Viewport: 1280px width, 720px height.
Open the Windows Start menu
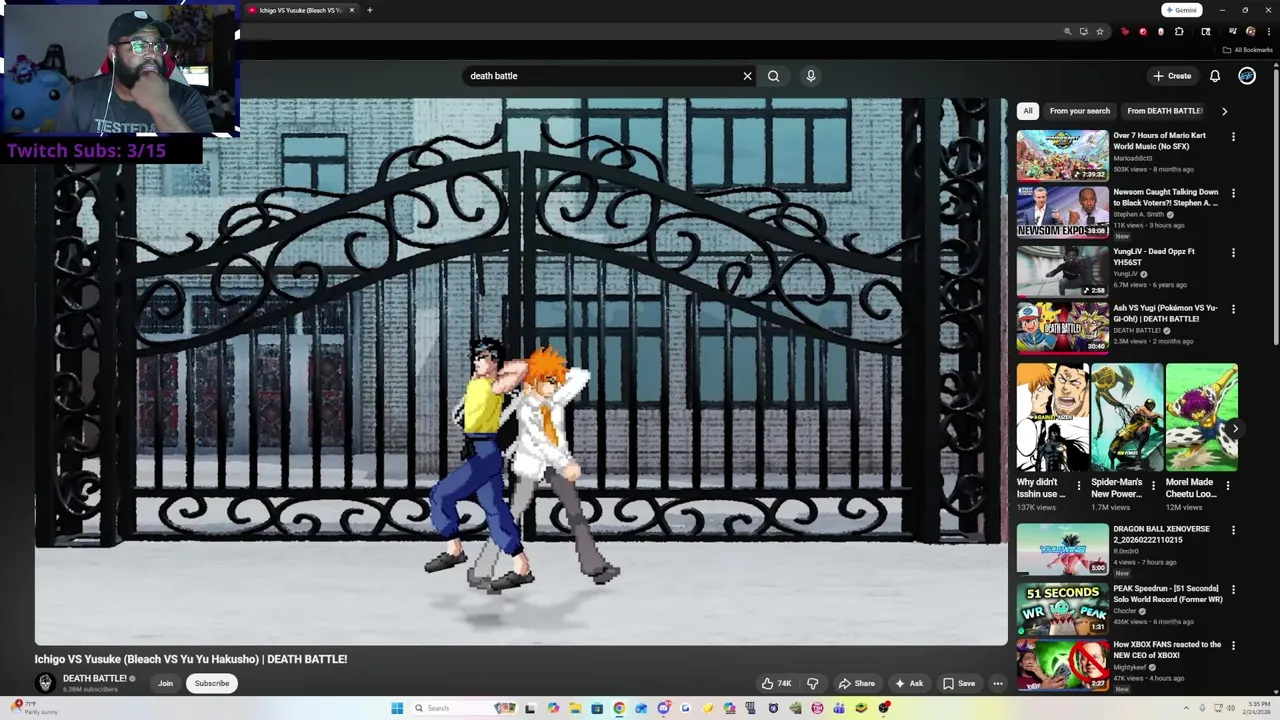(397, 708)
